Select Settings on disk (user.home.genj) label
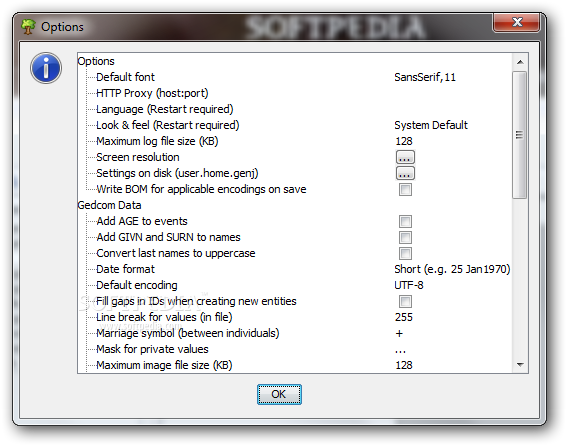Viewport: 567px width, 446px height. [x=177, y=173]
